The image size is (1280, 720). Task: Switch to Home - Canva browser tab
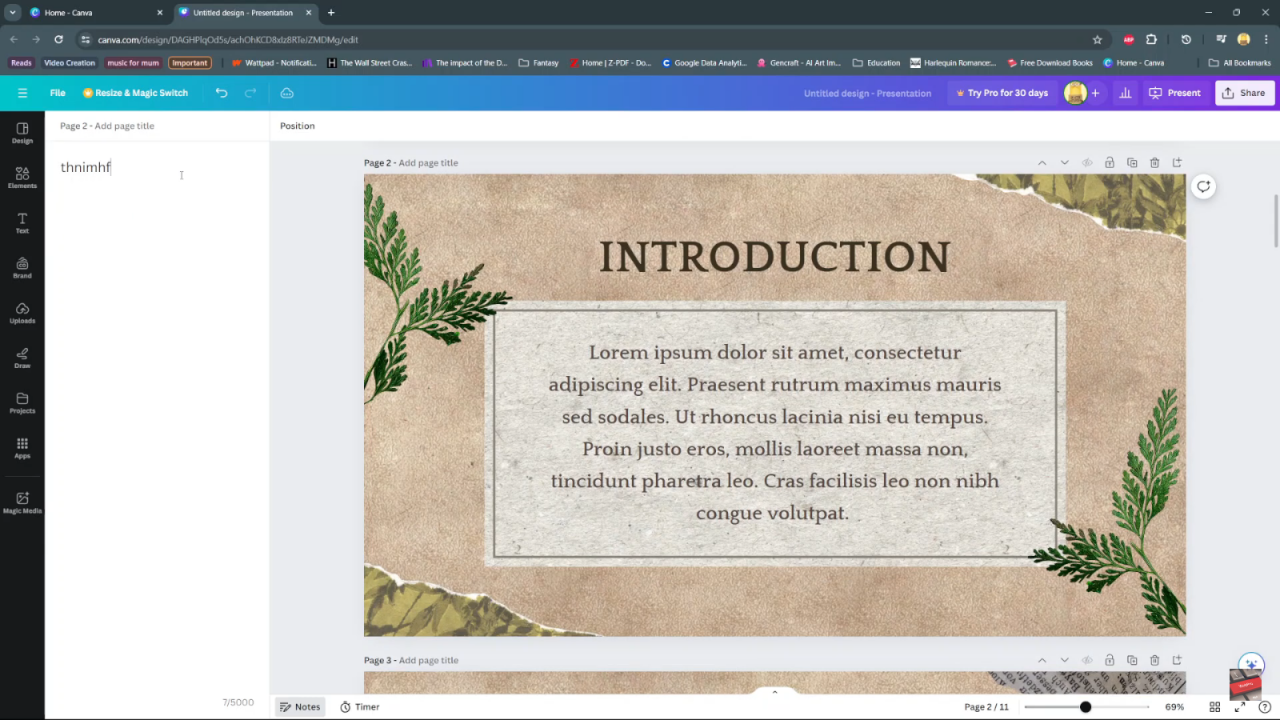pos(97,12)
